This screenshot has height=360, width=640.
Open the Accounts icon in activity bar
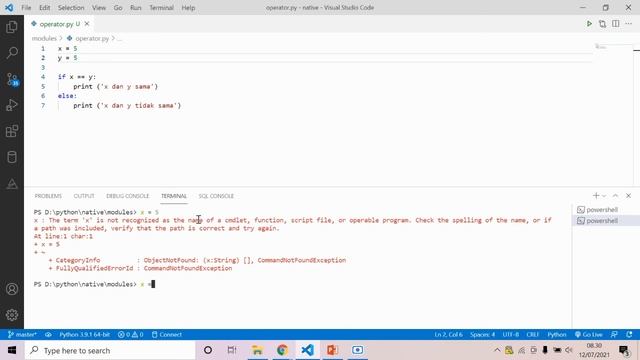point(12,289)
